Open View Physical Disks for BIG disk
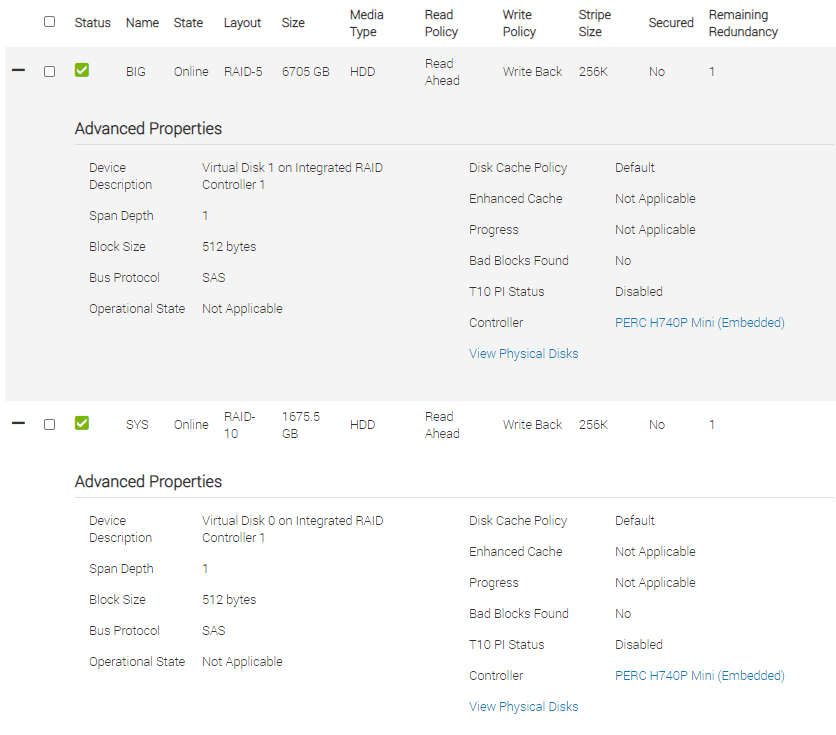 (x=523, y=354)
